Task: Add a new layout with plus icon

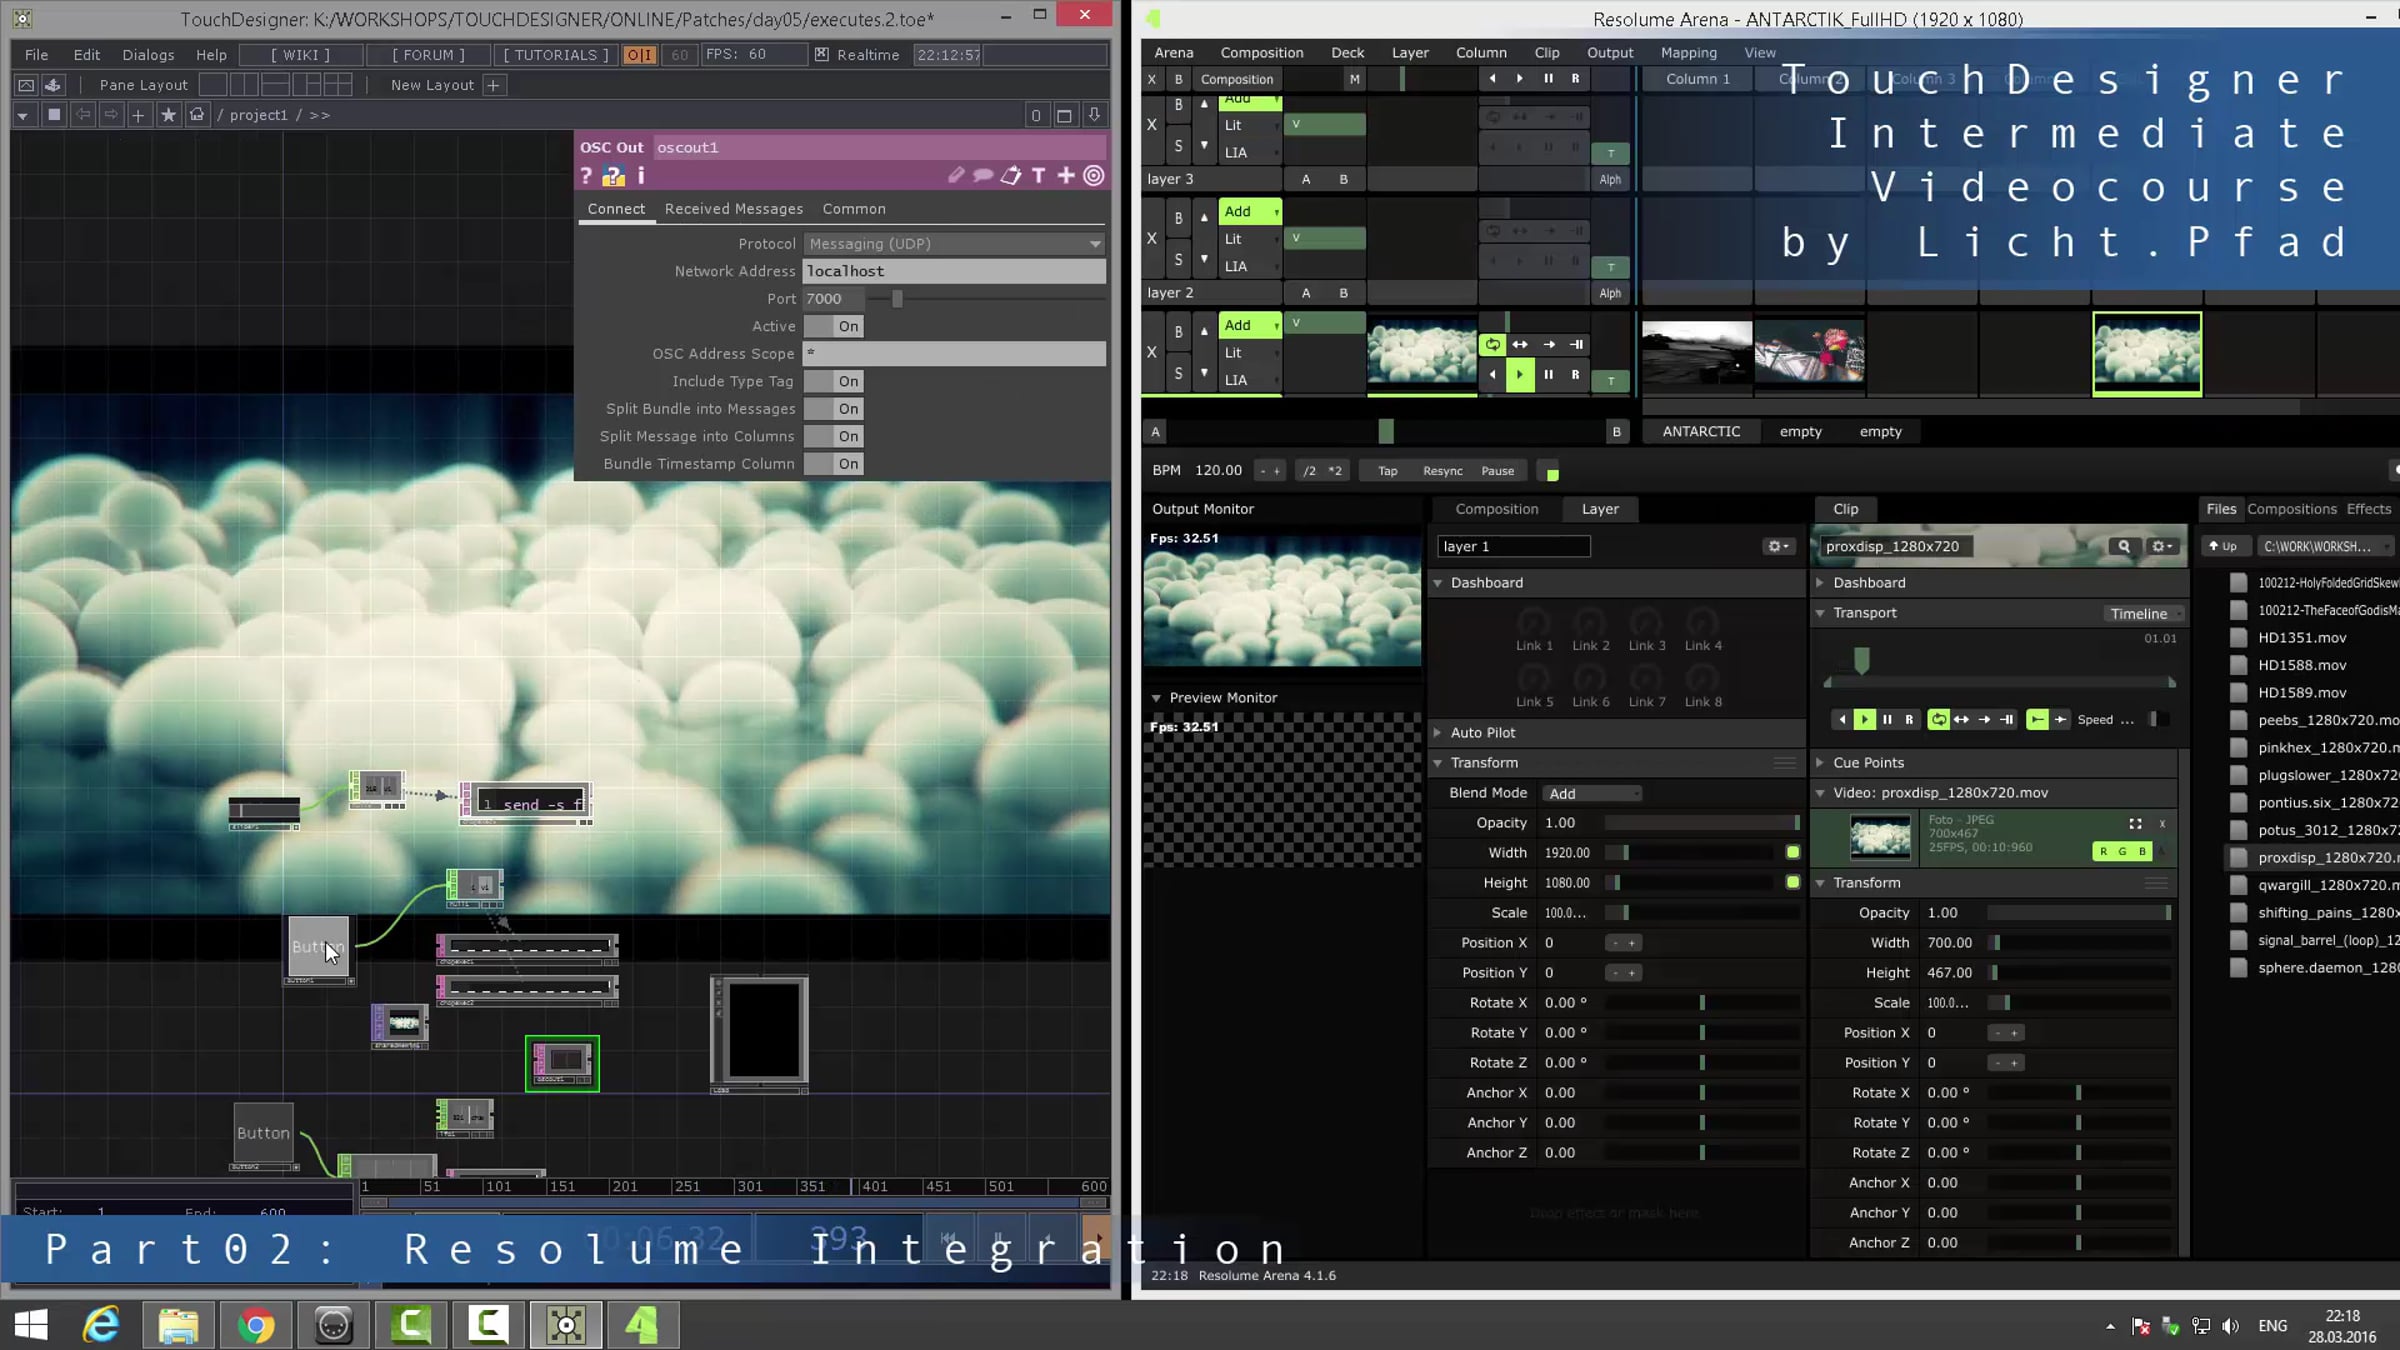Action: pos(493,85)
